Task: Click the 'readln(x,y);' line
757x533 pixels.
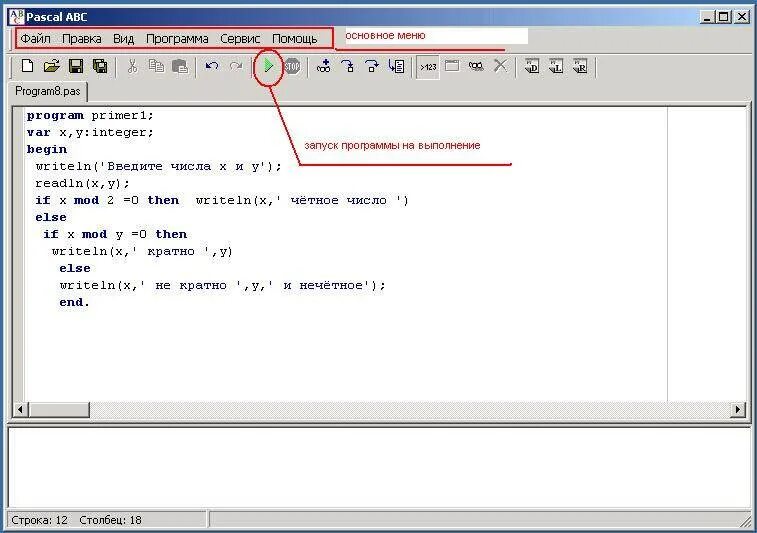Action: pos(82,183)
